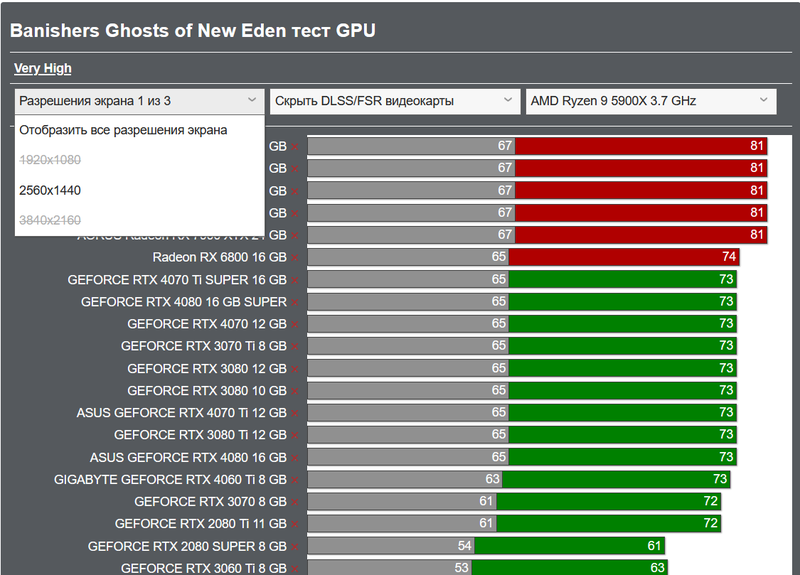Image resolution: width=800 pixels, height=575 pixels.
Task: Click the 'GEFORCE RTX 3080 12 GB' label
Action: tap(207, 369)
